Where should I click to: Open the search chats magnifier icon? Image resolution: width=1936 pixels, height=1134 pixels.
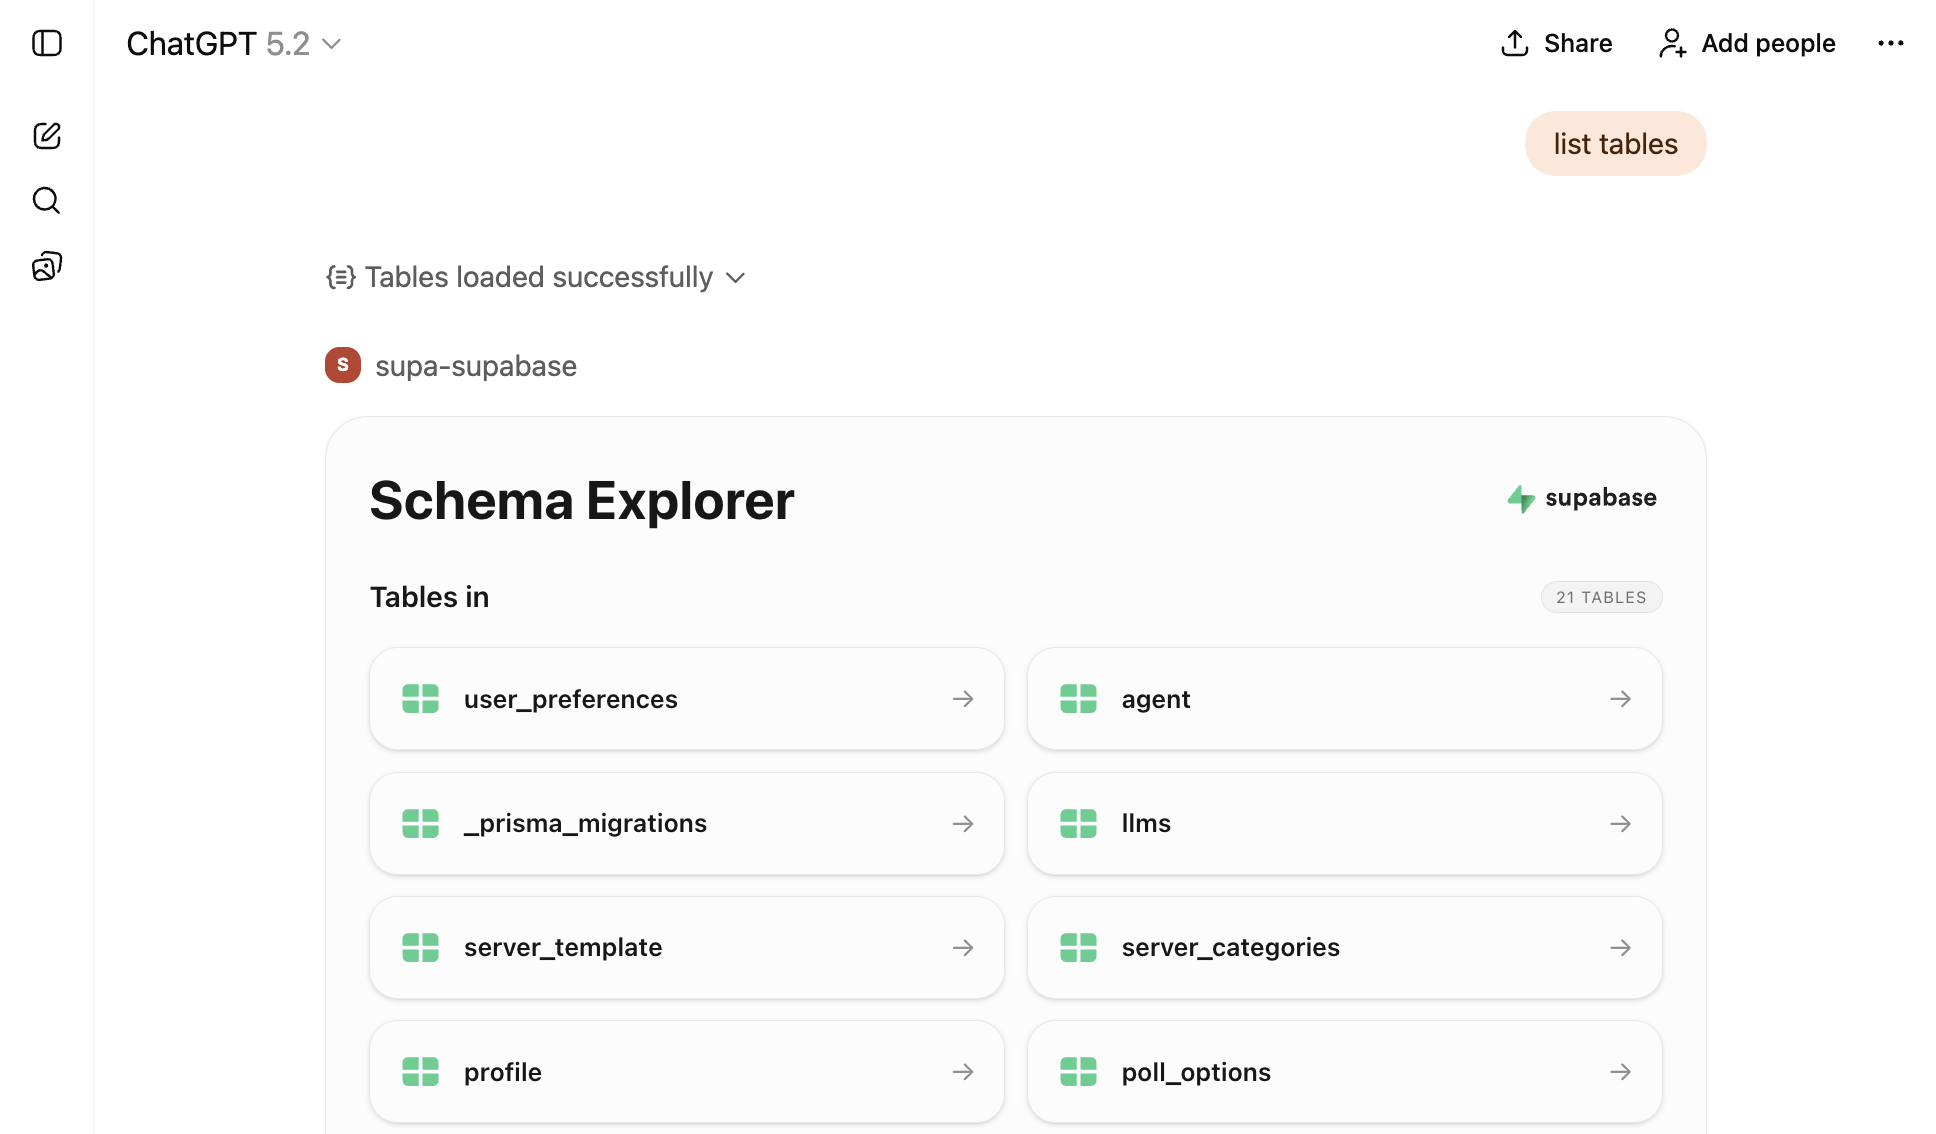tap(47, 201)
